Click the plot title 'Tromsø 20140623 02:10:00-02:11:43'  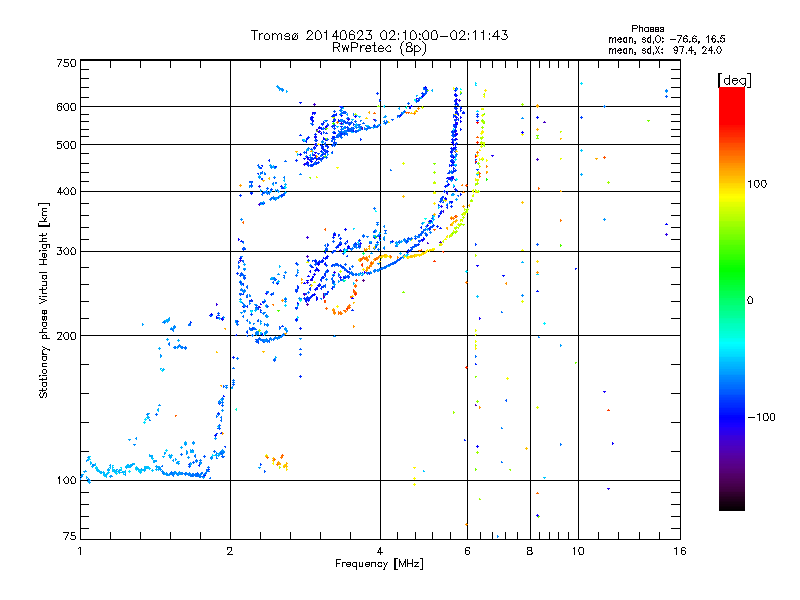point(379,35)
